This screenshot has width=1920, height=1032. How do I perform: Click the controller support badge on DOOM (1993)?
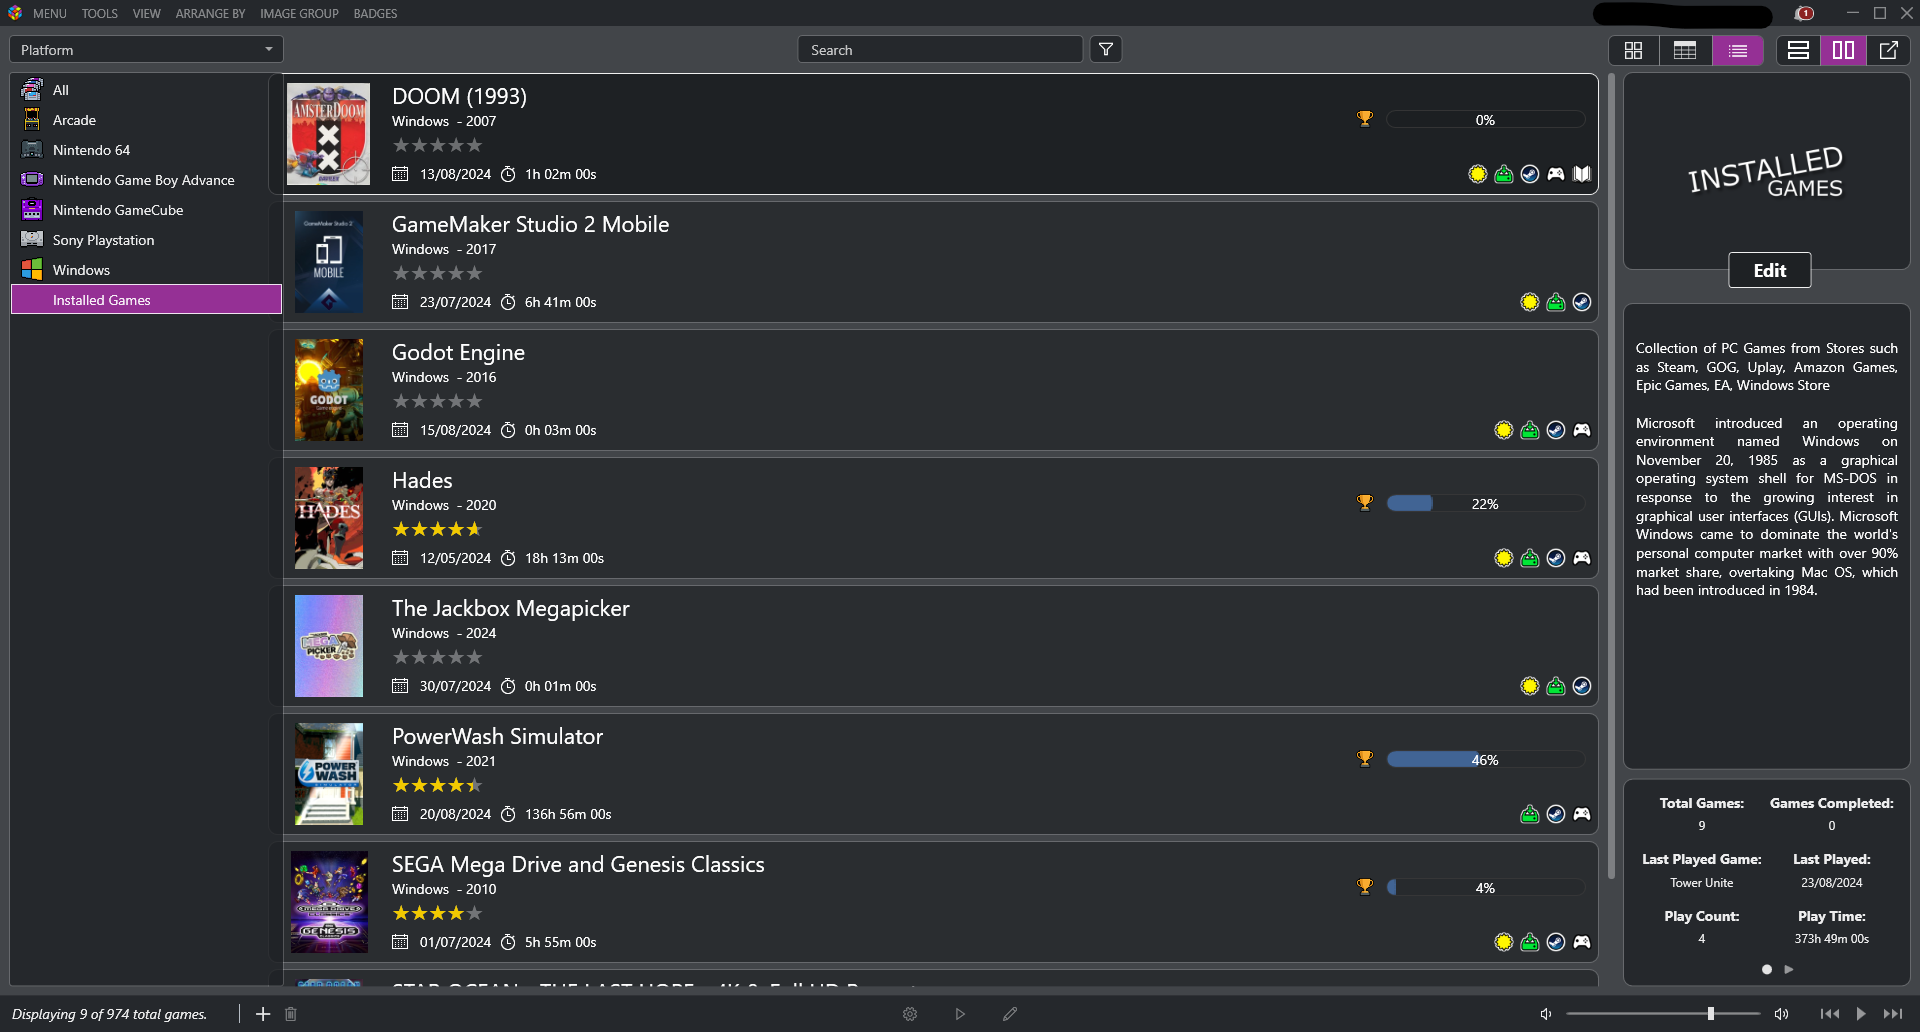tap(1556, 174)
